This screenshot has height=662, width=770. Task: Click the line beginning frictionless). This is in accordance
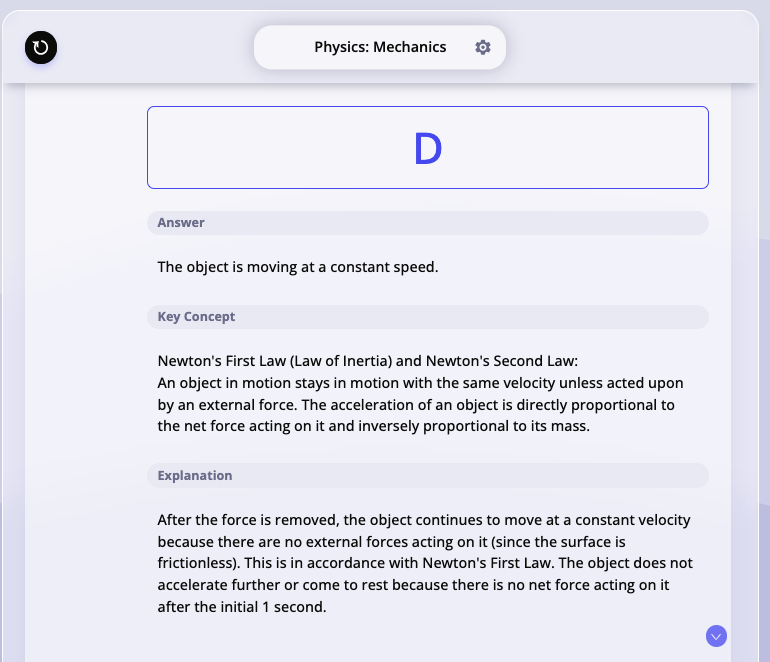click(425, 563)
